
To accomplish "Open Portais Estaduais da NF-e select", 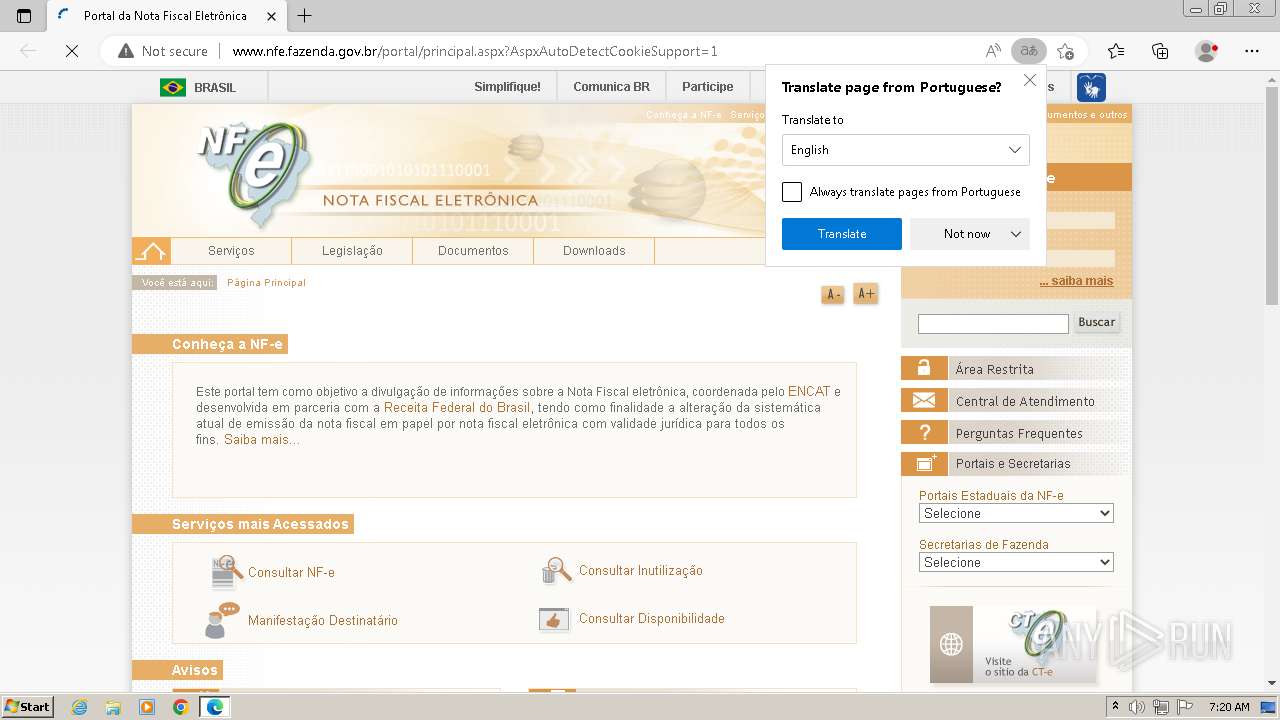I will click(x=1016, y=513).
